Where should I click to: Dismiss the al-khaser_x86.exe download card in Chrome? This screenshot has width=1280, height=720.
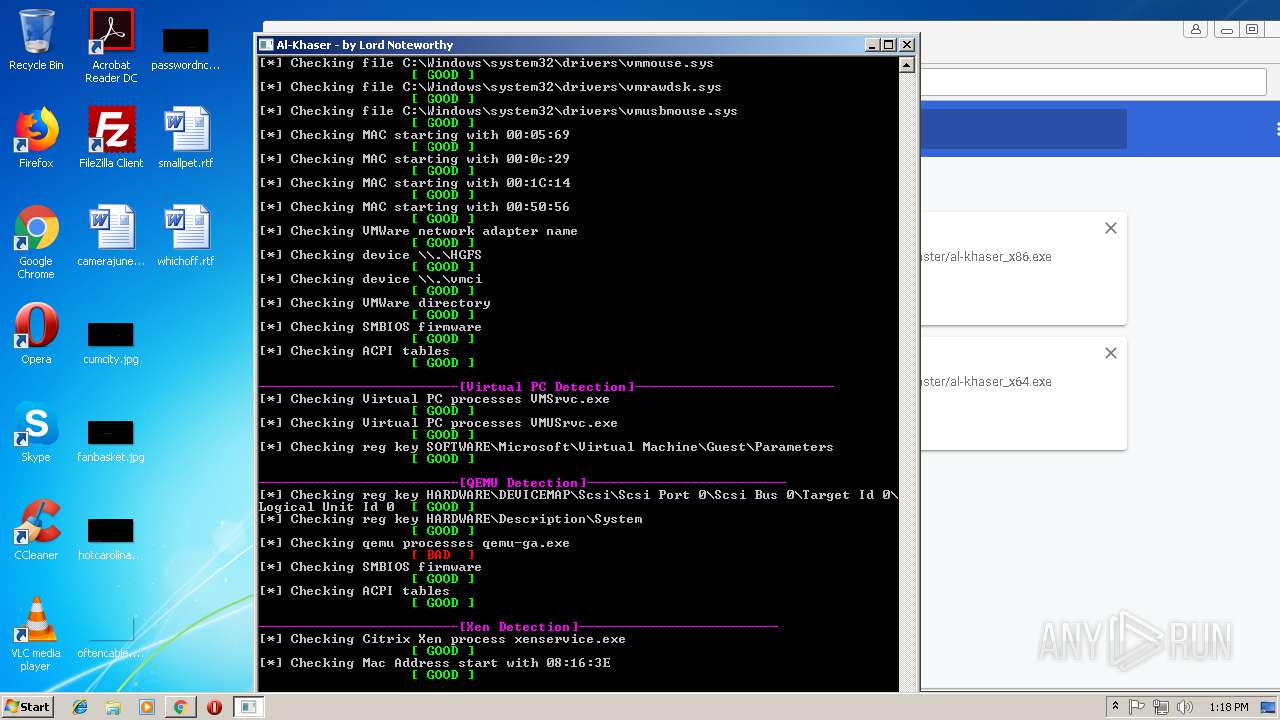[x=1110, y=228]
